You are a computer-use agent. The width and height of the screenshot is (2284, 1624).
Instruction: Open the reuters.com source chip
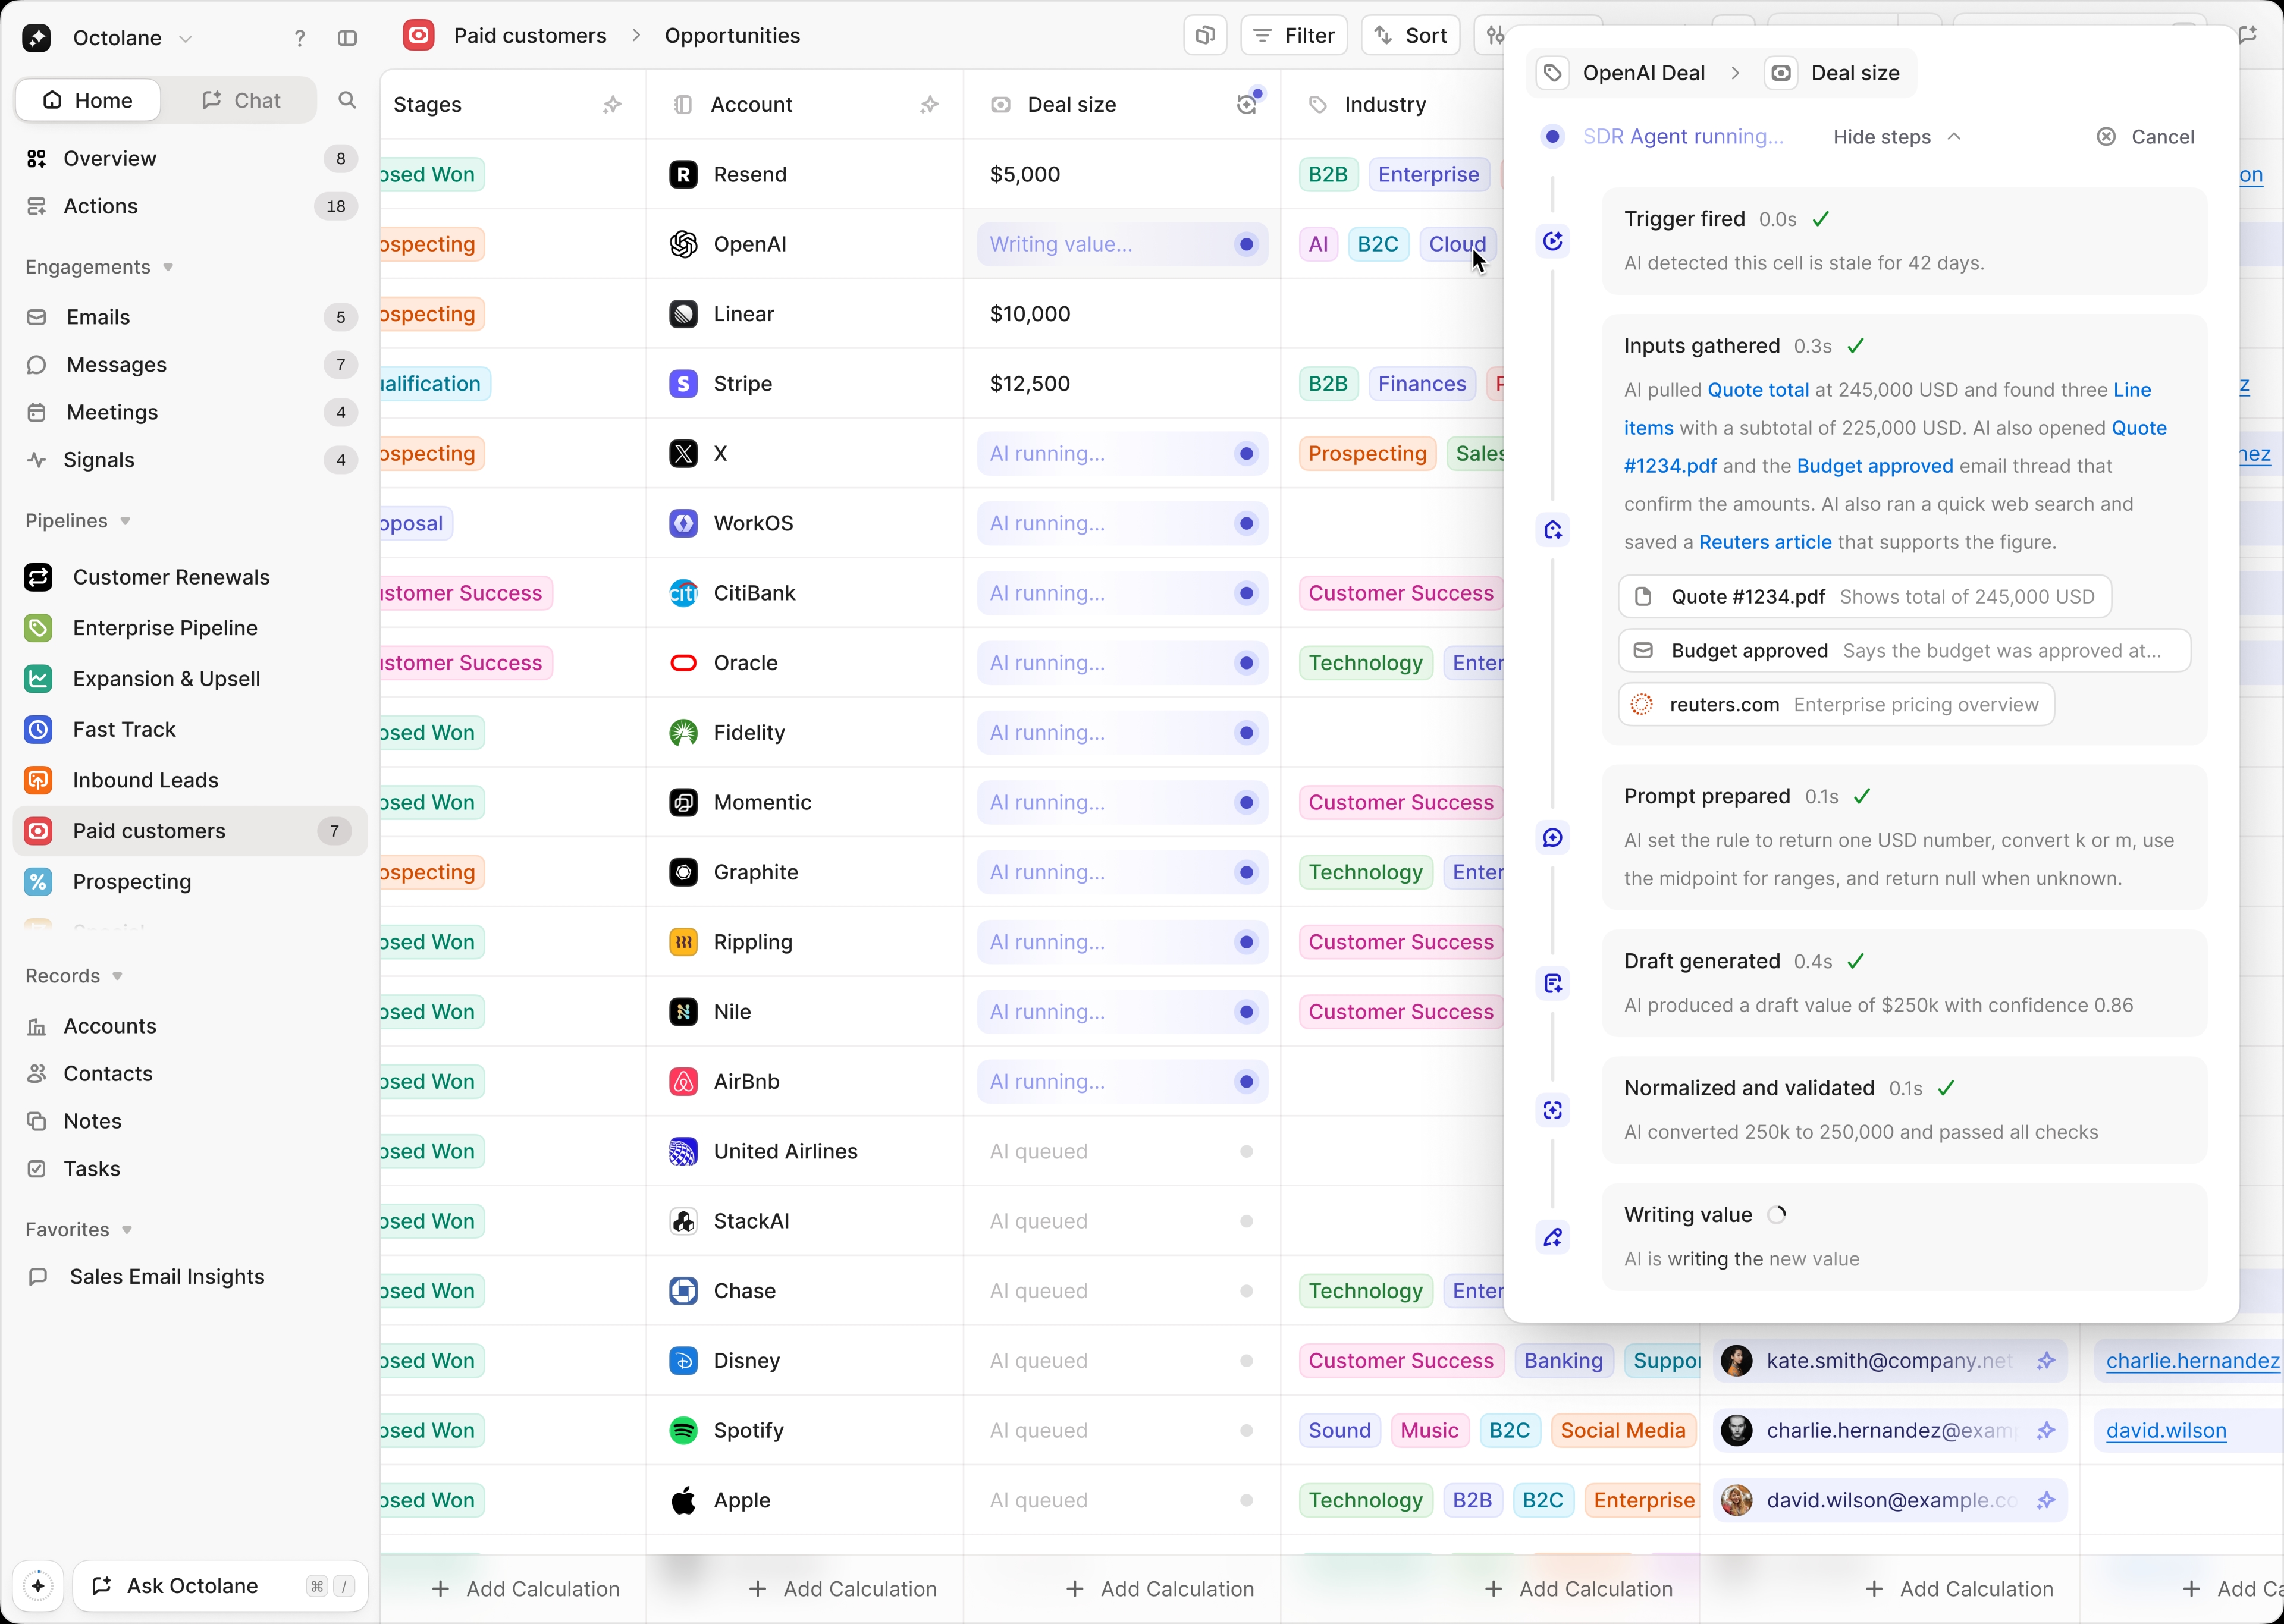[1836, 705]
